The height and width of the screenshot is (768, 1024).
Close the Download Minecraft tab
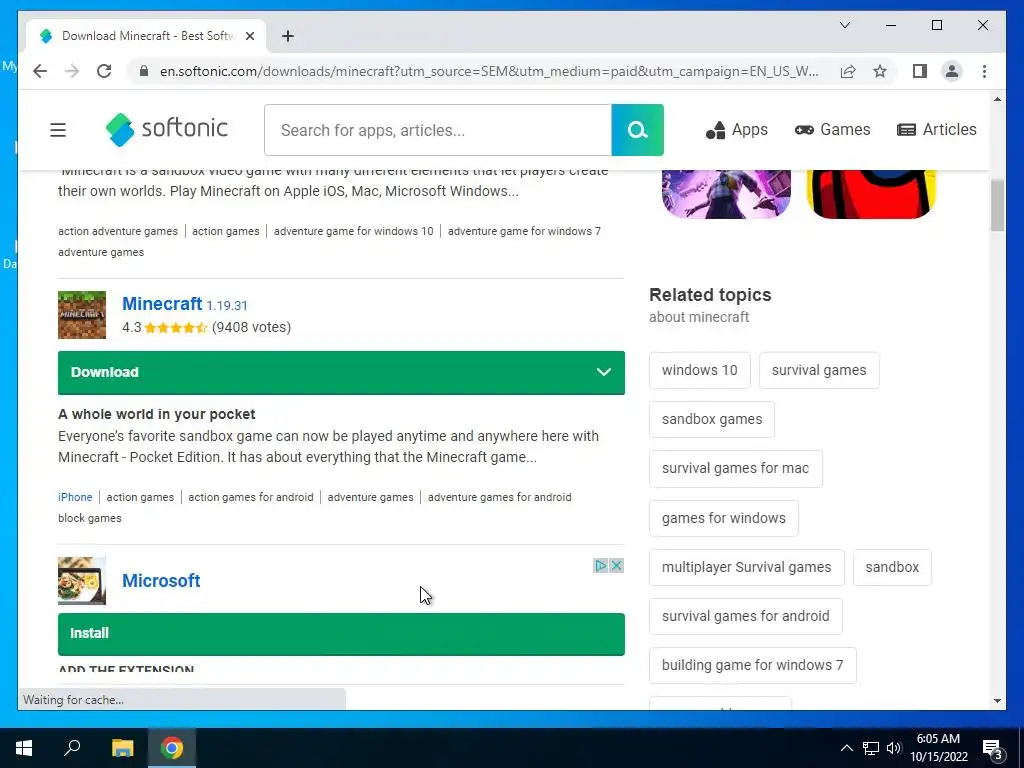click(249, 36)
